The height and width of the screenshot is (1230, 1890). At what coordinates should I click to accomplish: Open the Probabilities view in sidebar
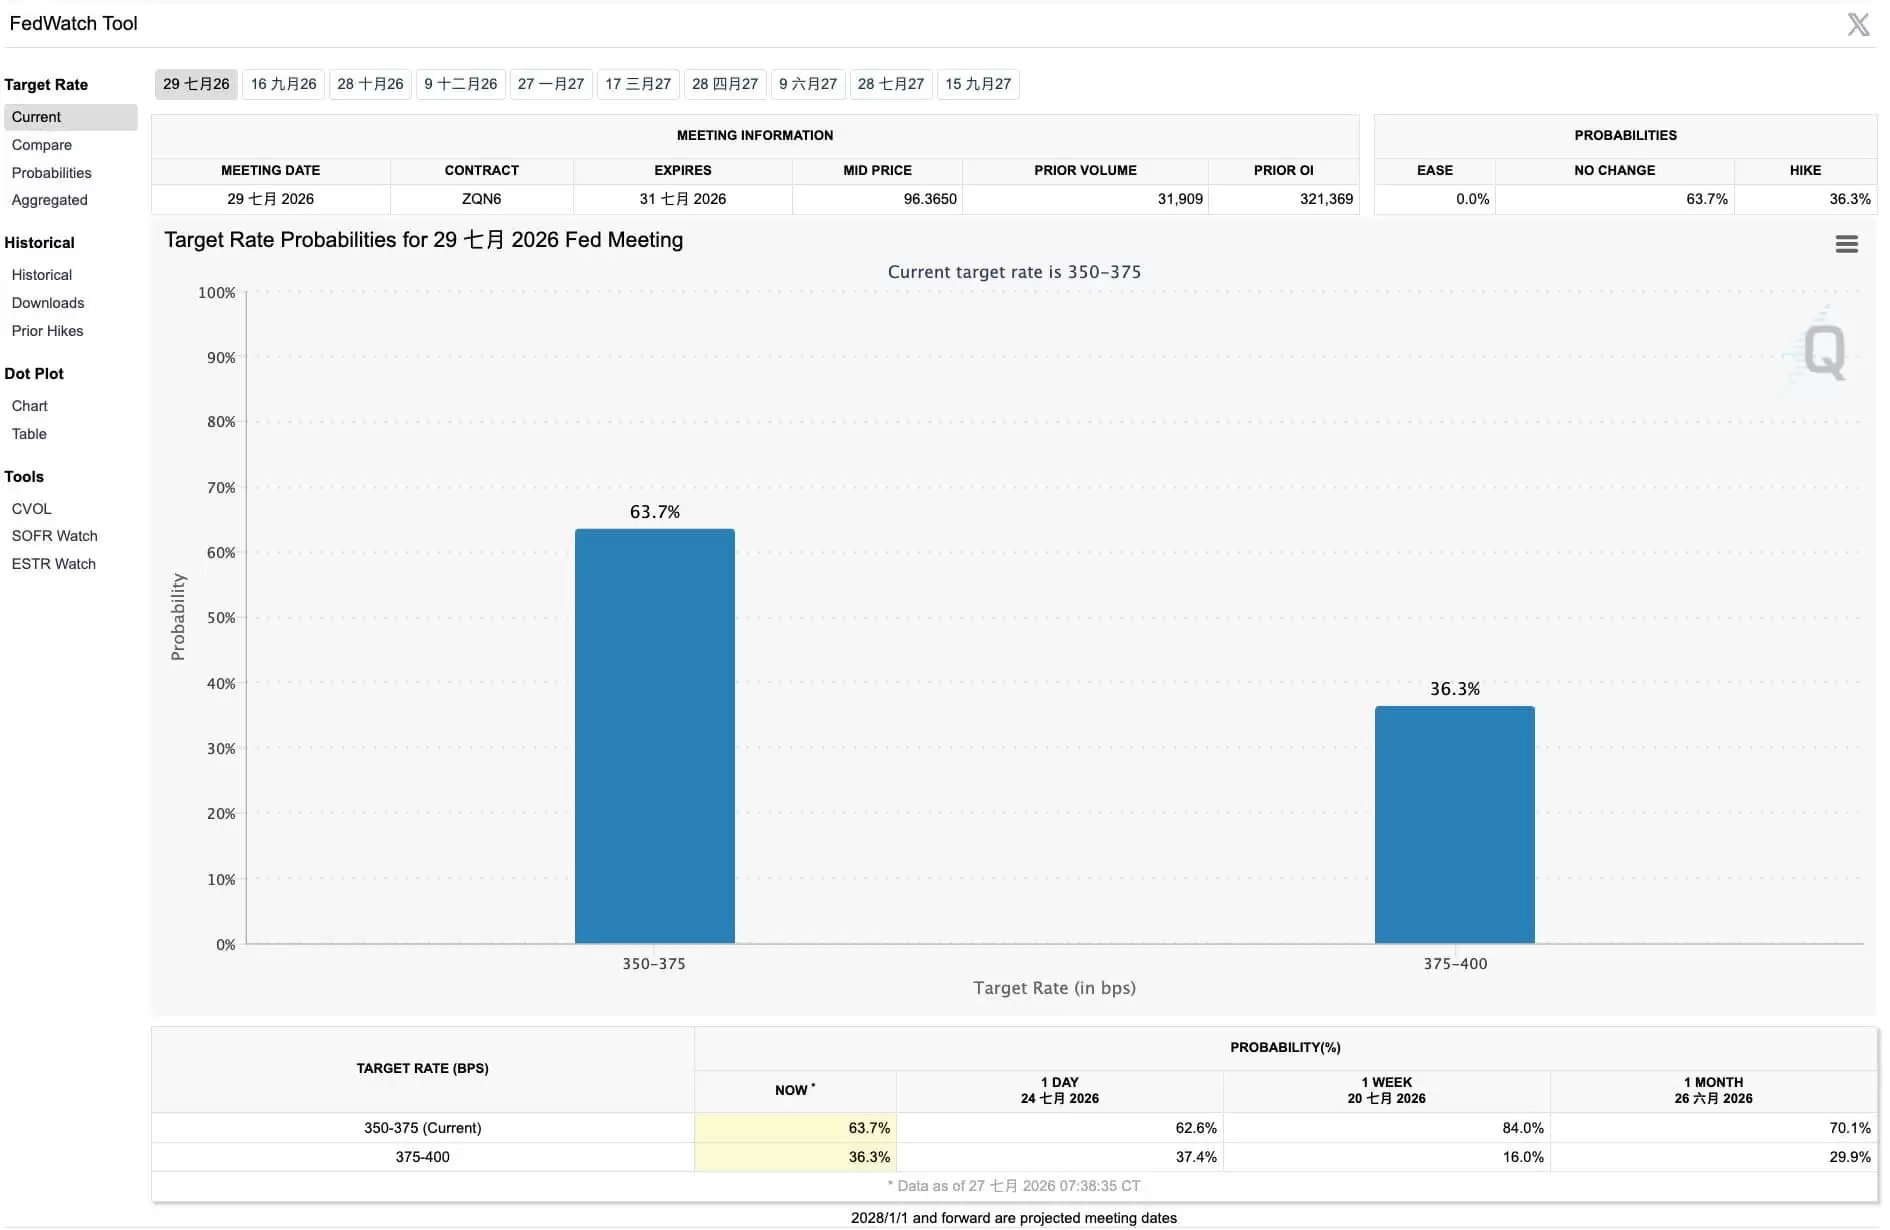tap(51, 173)
